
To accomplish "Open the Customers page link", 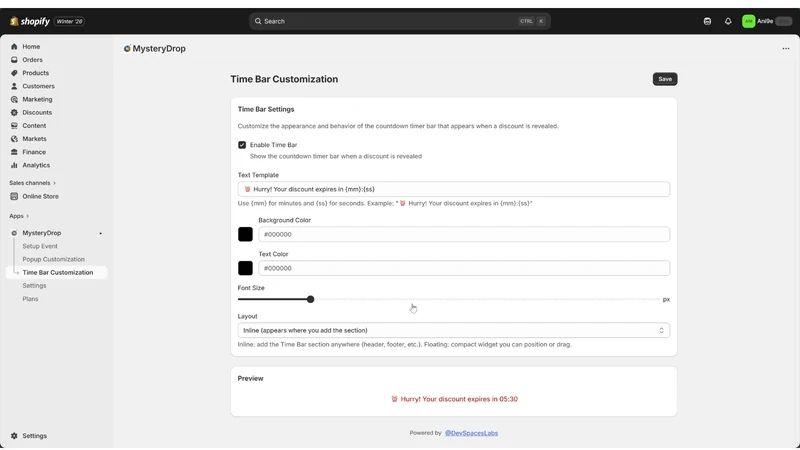I will click(38, 86).
